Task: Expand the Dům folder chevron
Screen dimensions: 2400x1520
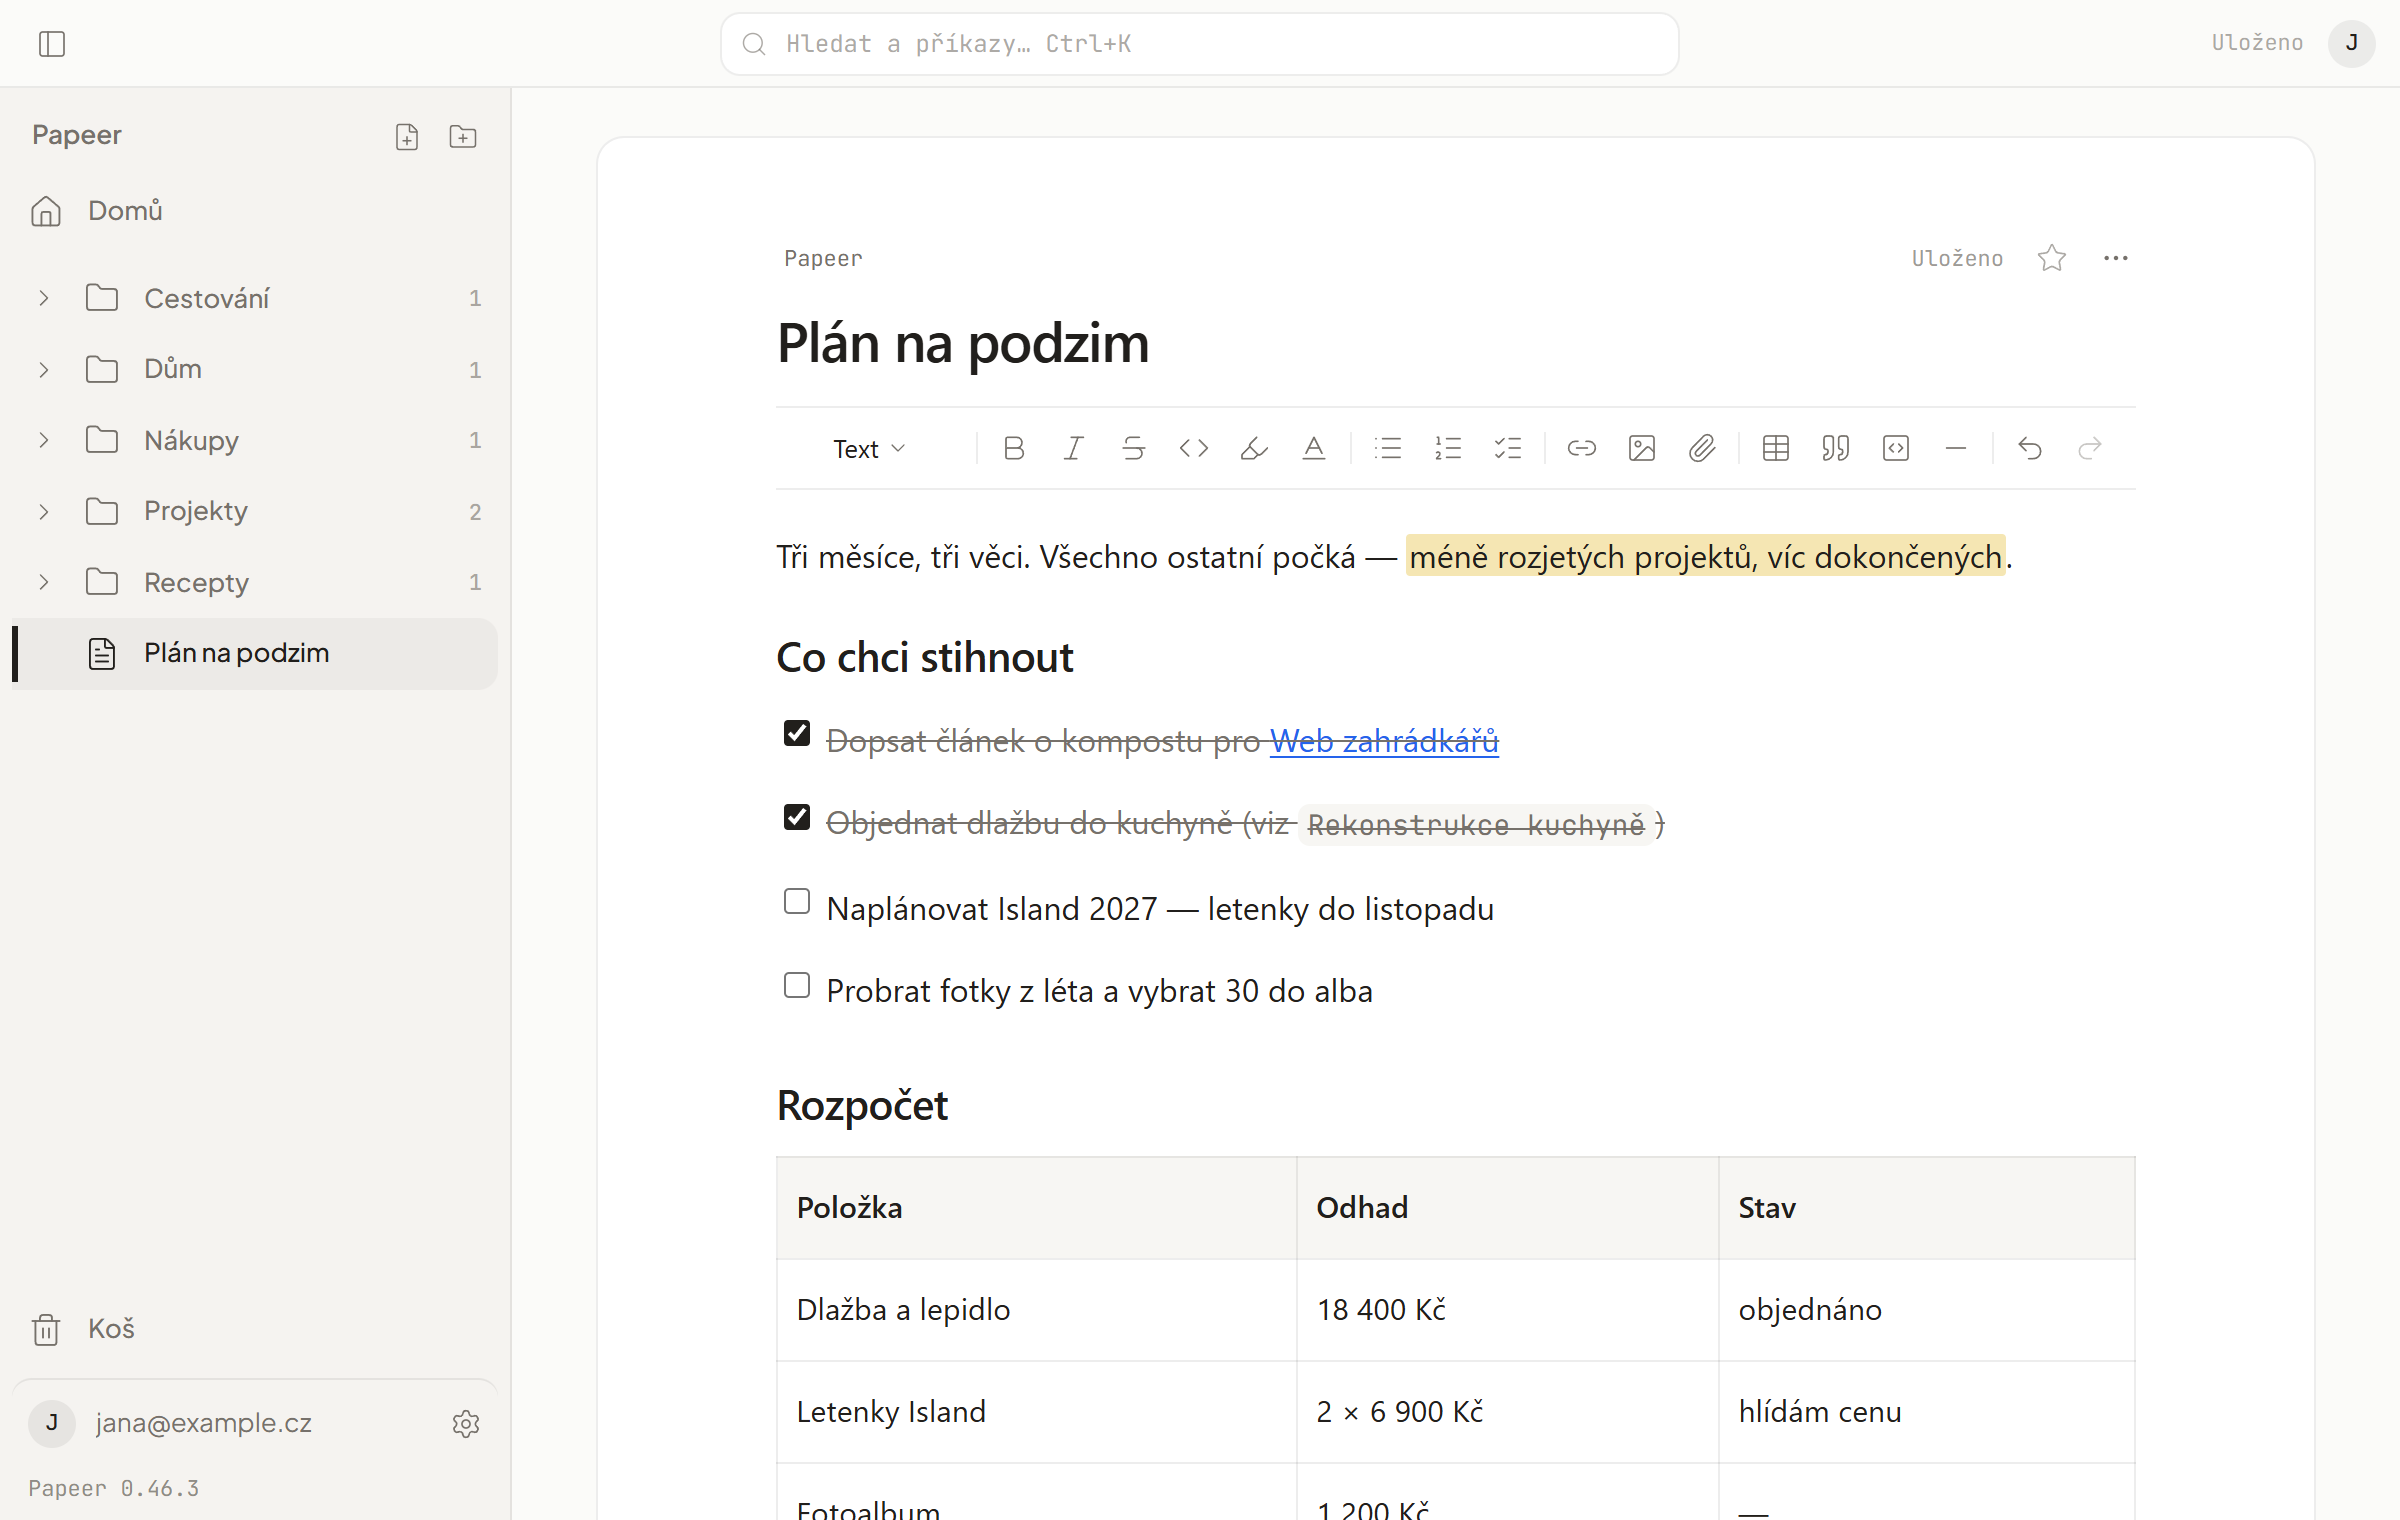Action: coord(44,370)
